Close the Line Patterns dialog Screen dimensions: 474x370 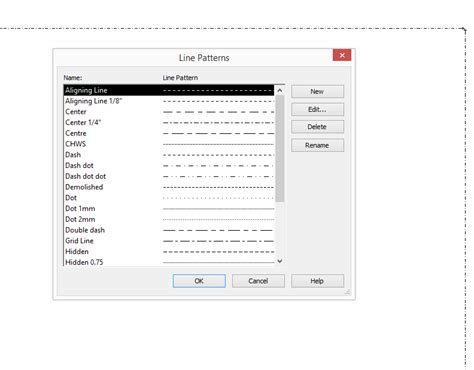point(342,55)
